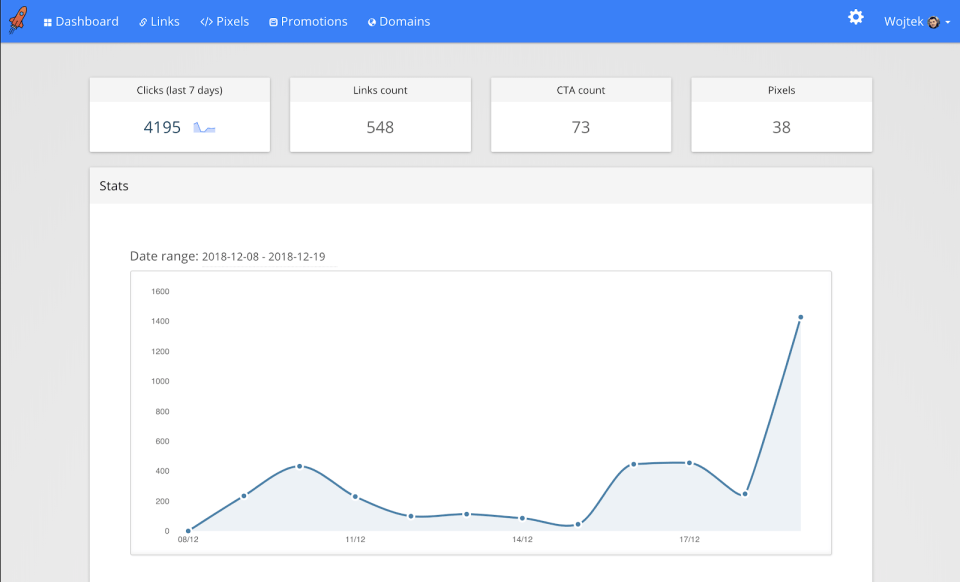Open the Dashboard menu item
The width and height of the screenshot is (960, 582).
coord(81,21)
